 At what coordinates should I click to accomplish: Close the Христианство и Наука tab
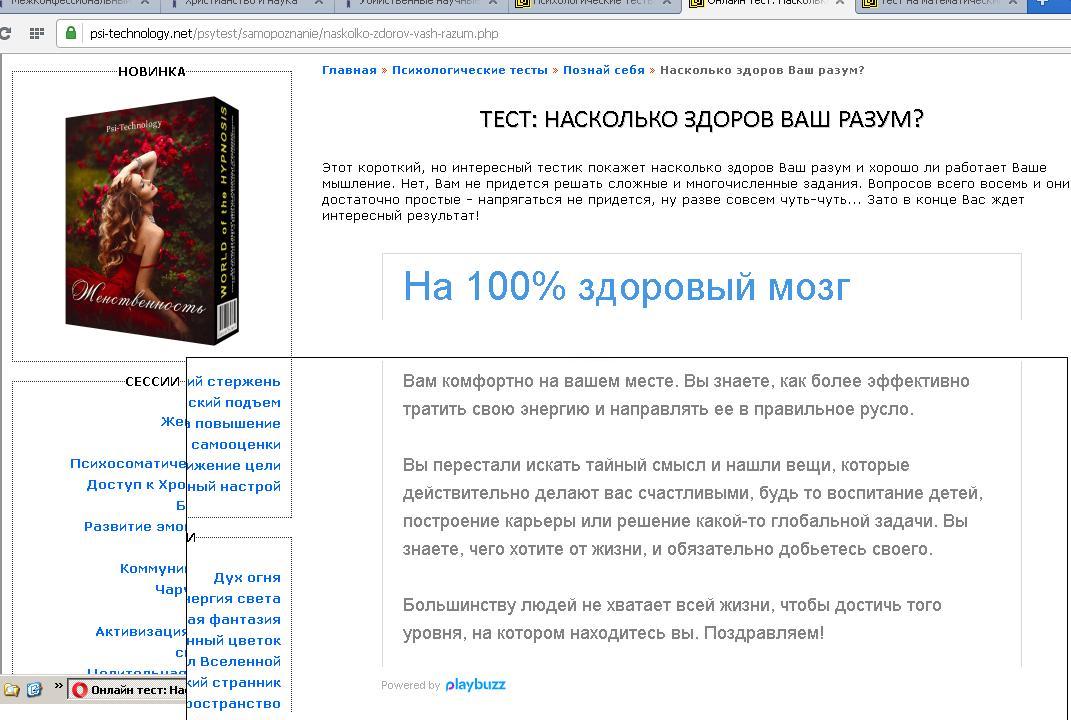320,3
